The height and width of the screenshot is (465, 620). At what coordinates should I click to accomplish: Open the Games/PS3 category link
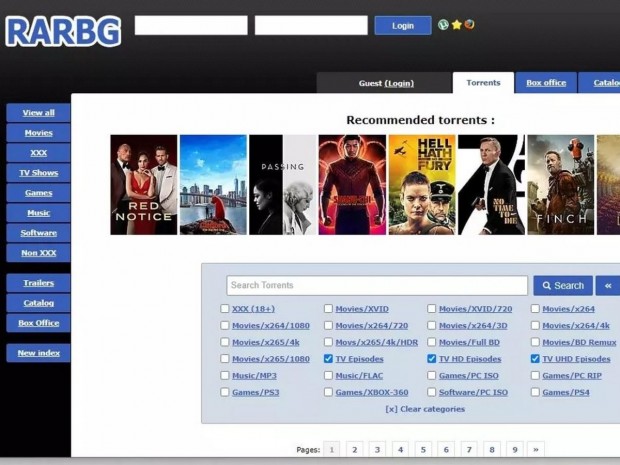coord(255,392)
